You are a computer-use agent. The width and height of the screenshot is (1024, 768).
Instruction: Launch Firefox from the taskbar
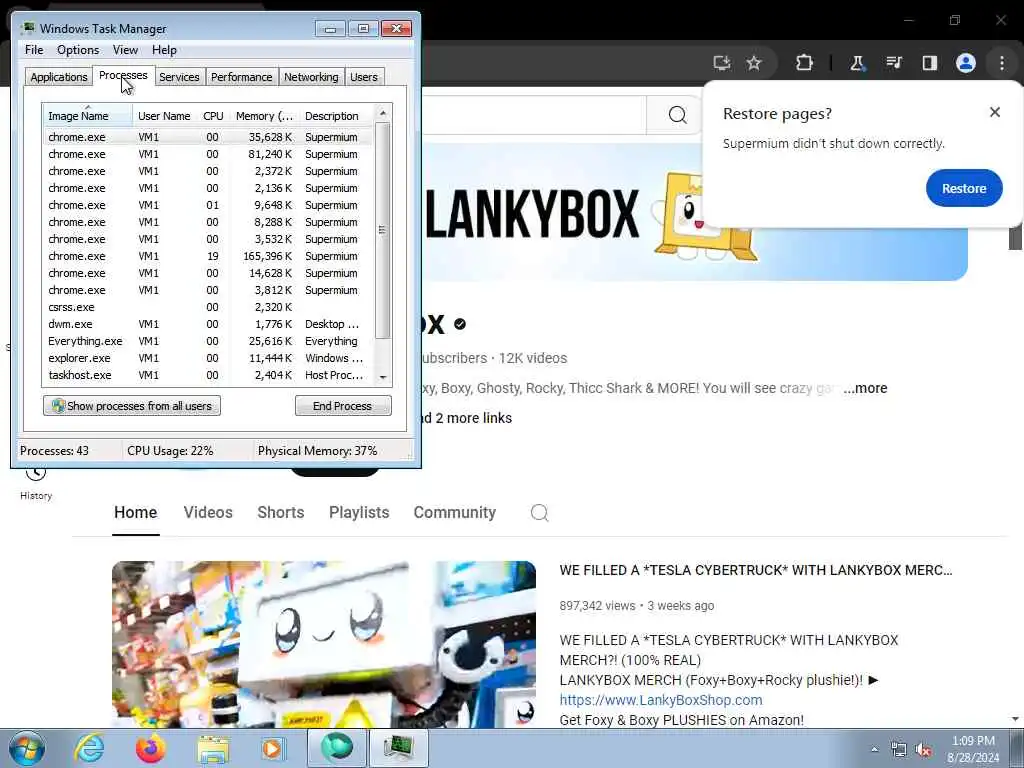point(150,748)
